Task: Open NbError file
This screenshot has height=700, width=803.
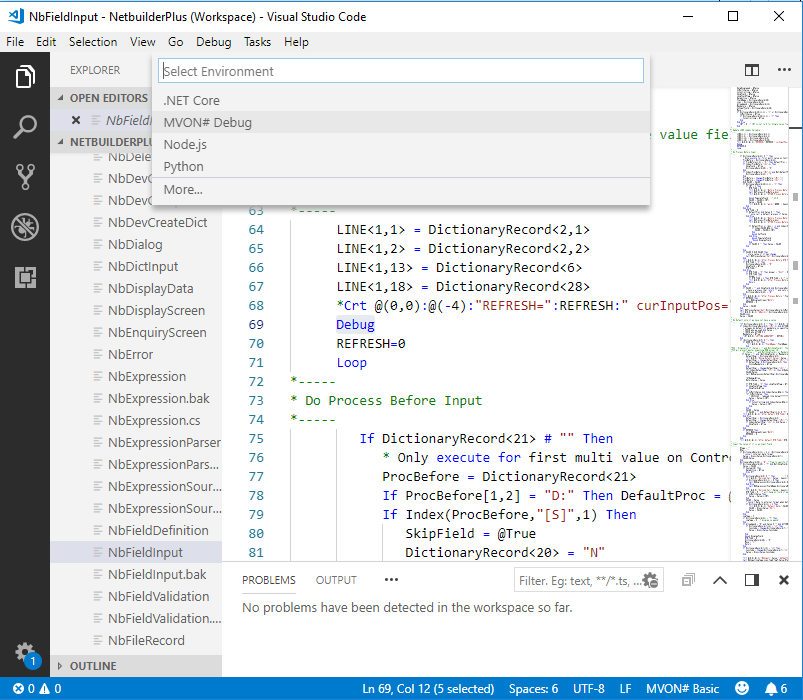Action: 136,354
